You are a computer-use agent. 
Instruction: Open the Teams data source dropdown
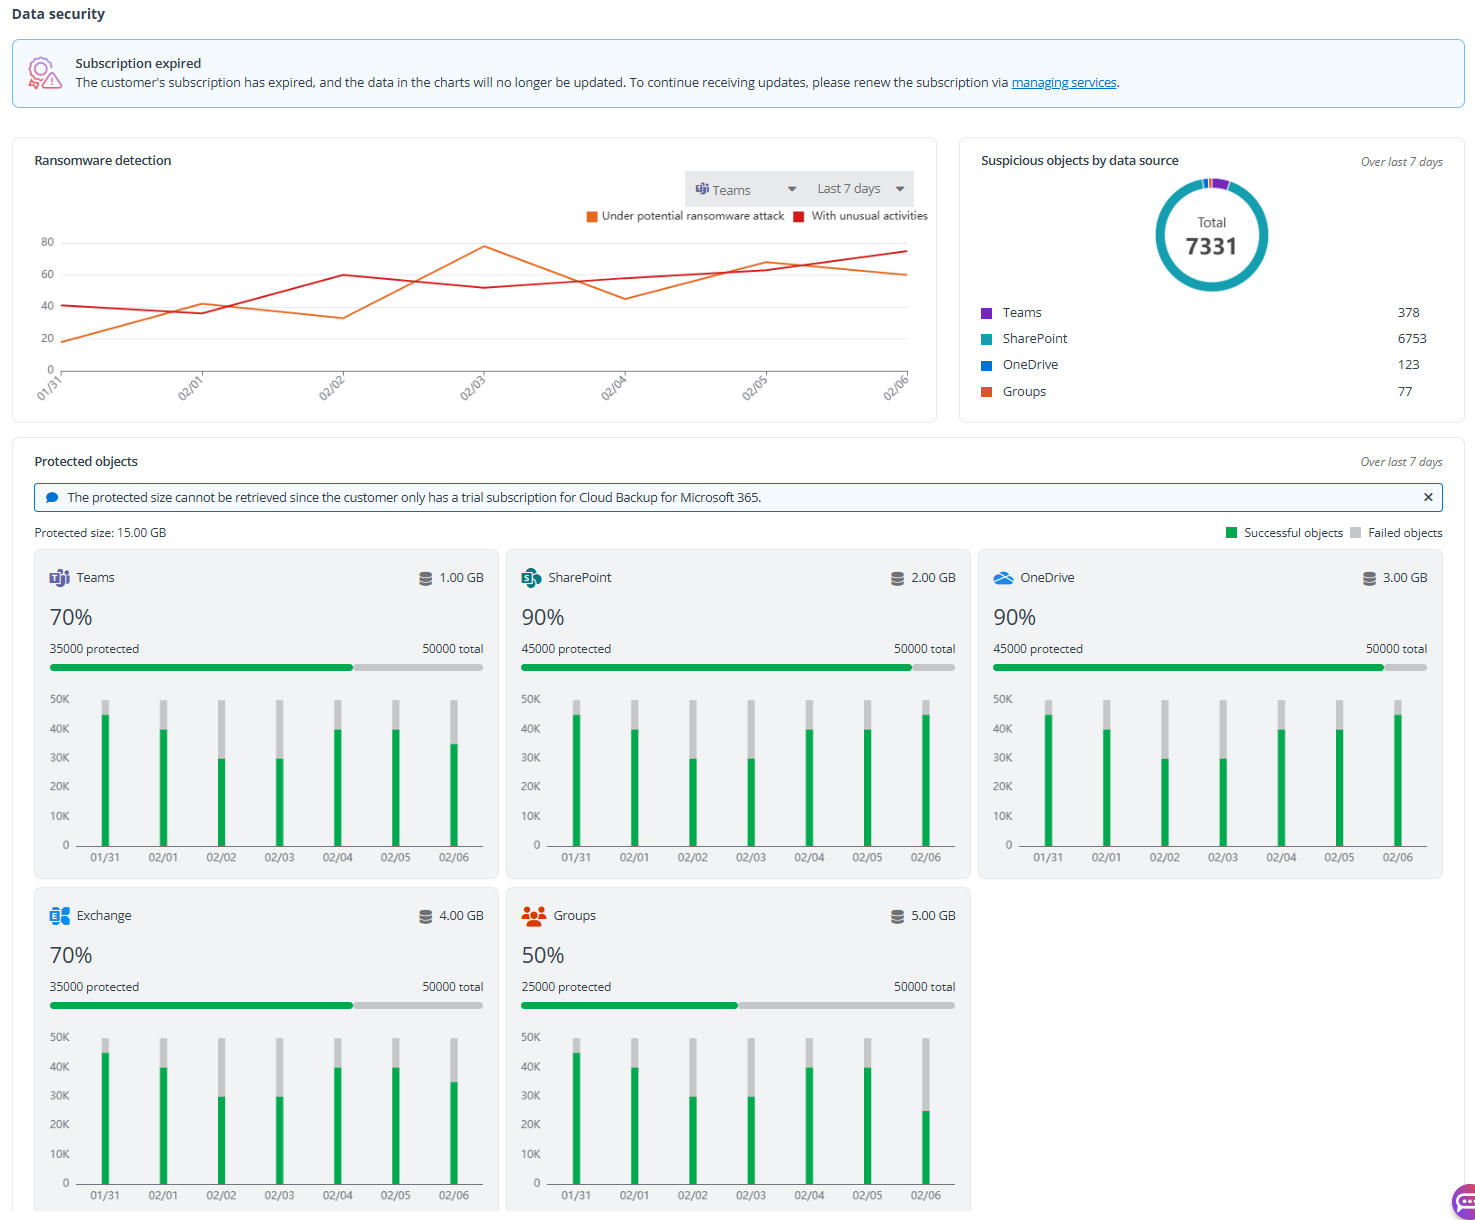745,189
